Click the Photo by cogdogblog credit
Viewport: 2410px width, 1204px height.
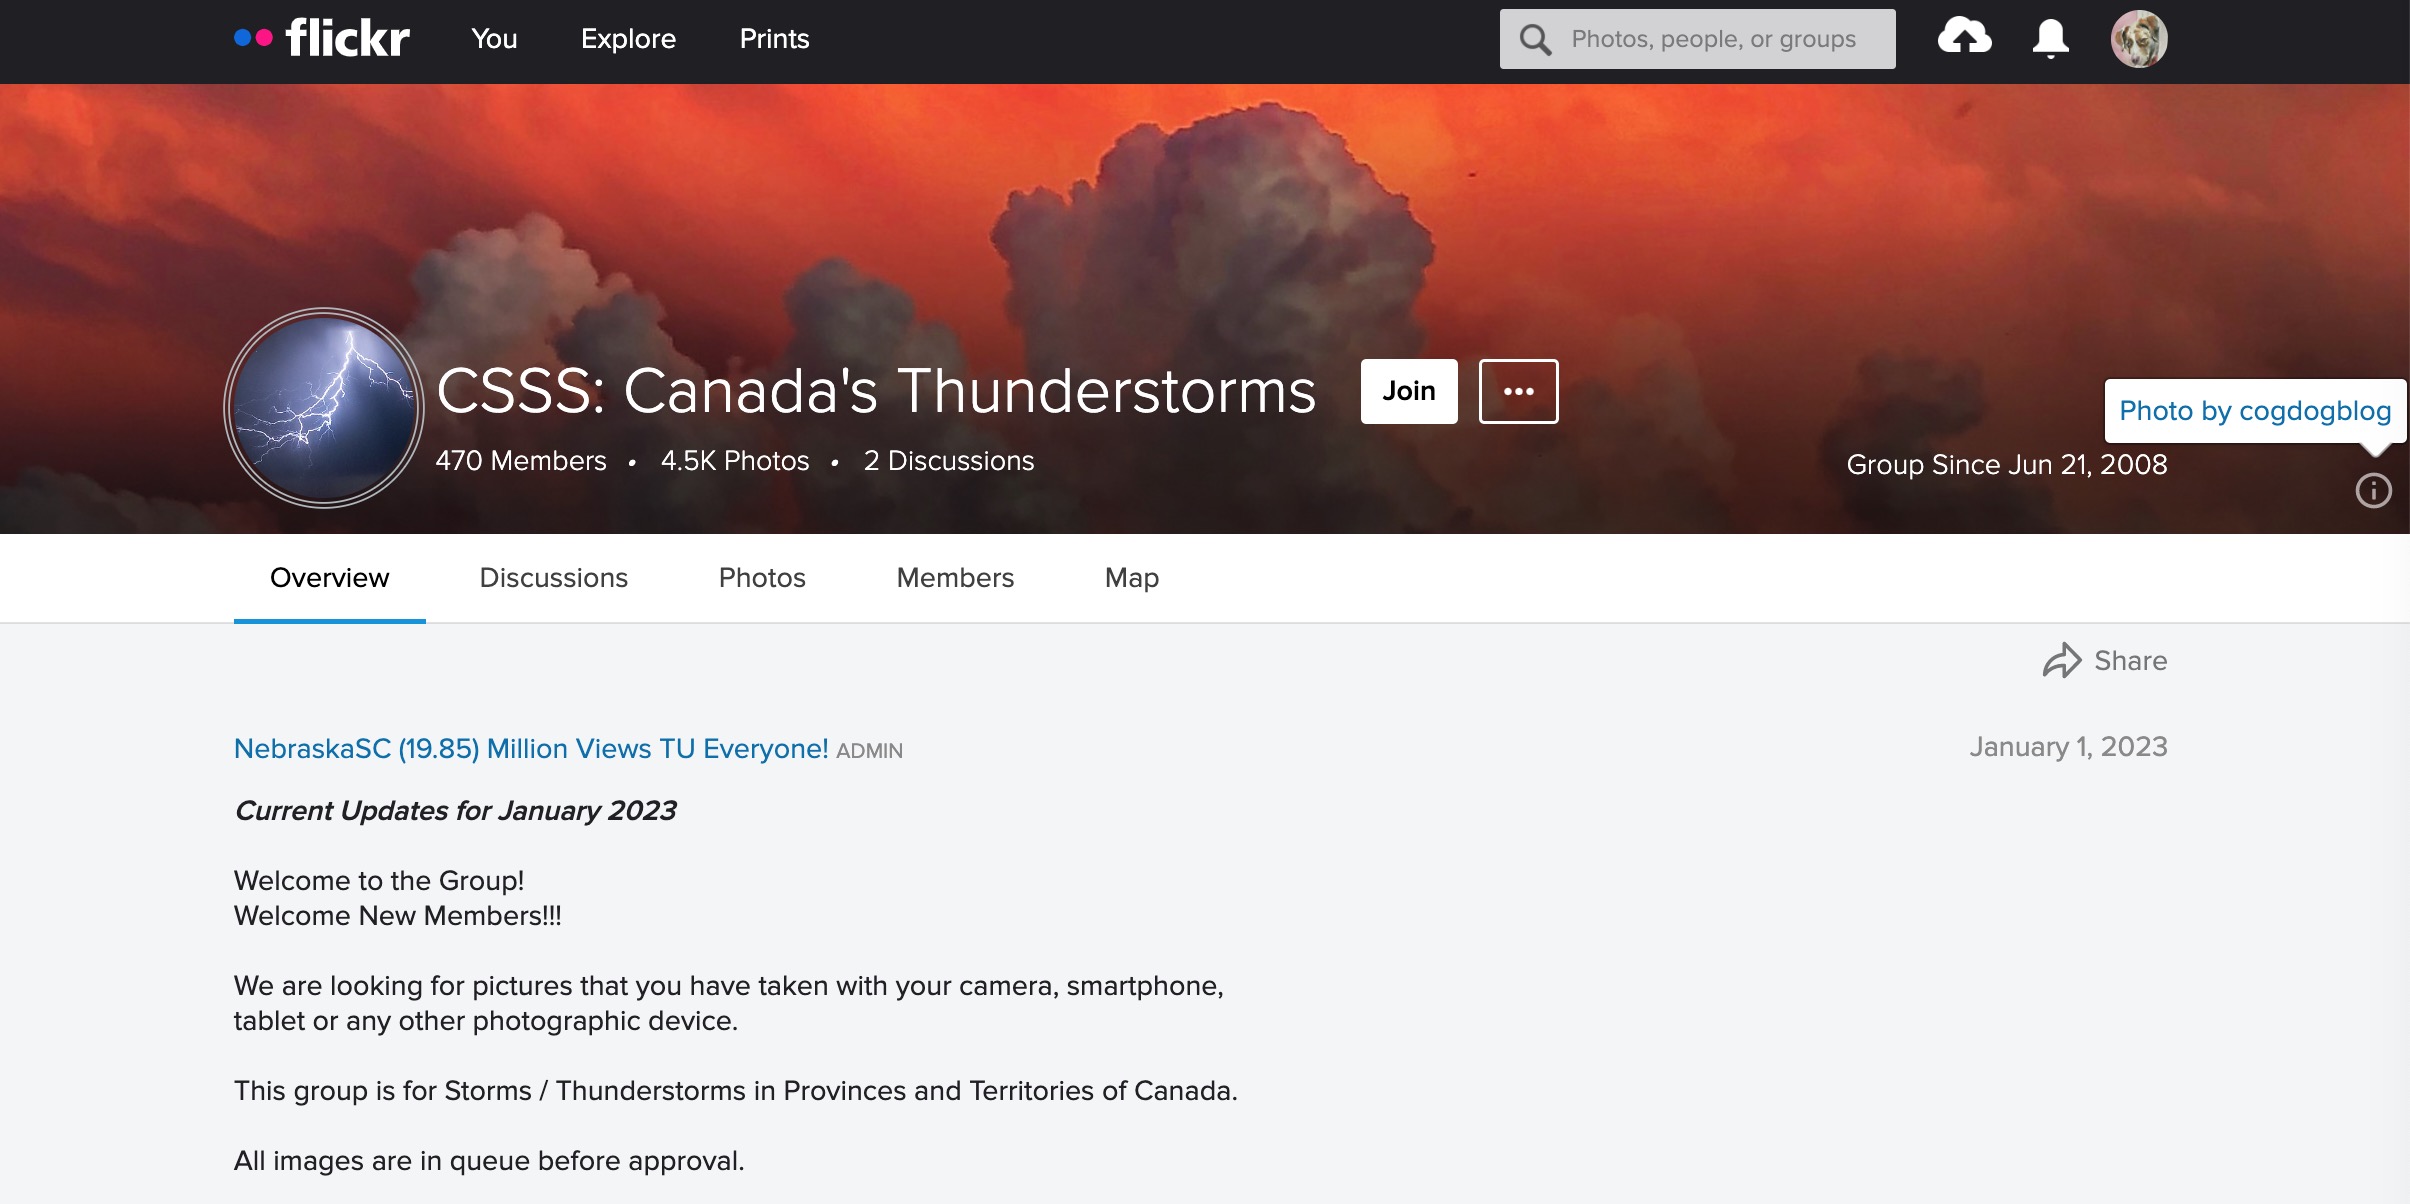point(2254,411)
